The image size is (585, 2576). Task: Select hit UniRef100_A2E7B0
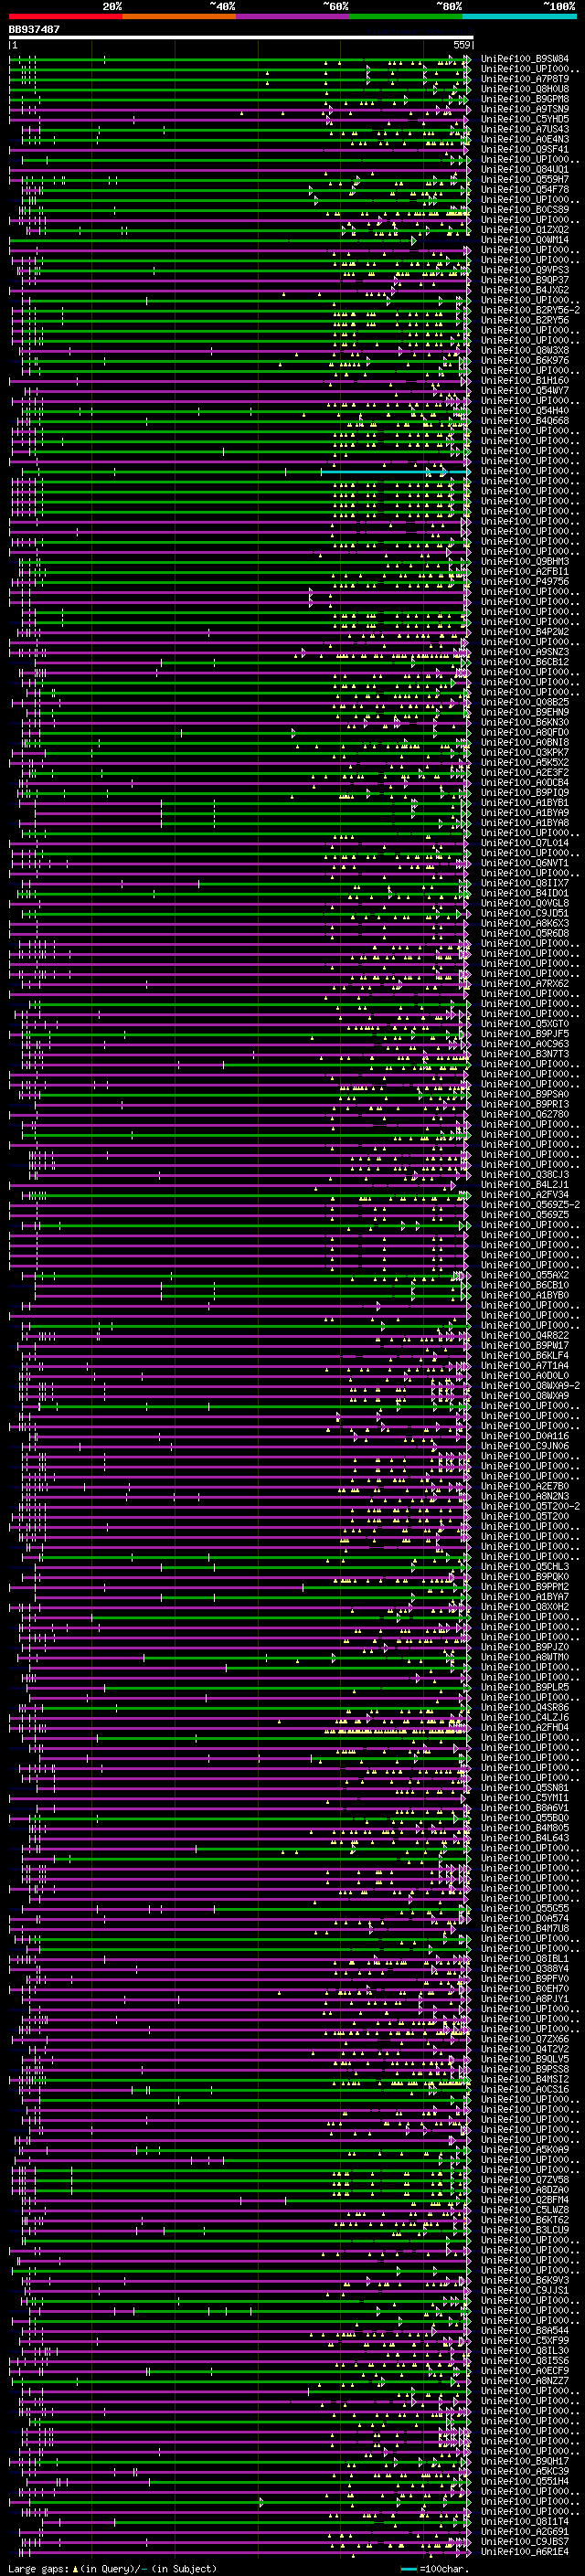[x=525, y=1486]
